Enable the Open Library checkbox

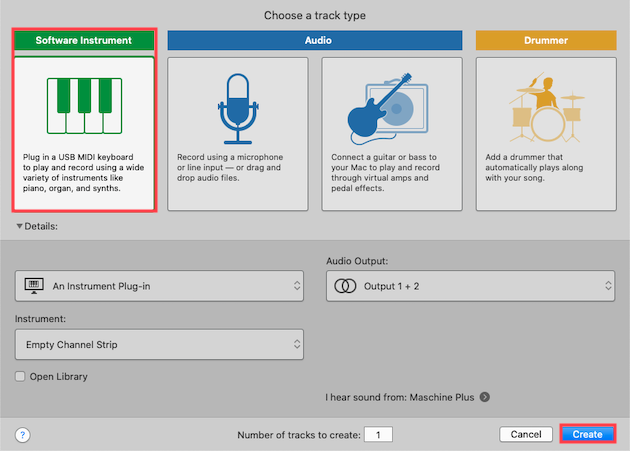click(21, 377)
